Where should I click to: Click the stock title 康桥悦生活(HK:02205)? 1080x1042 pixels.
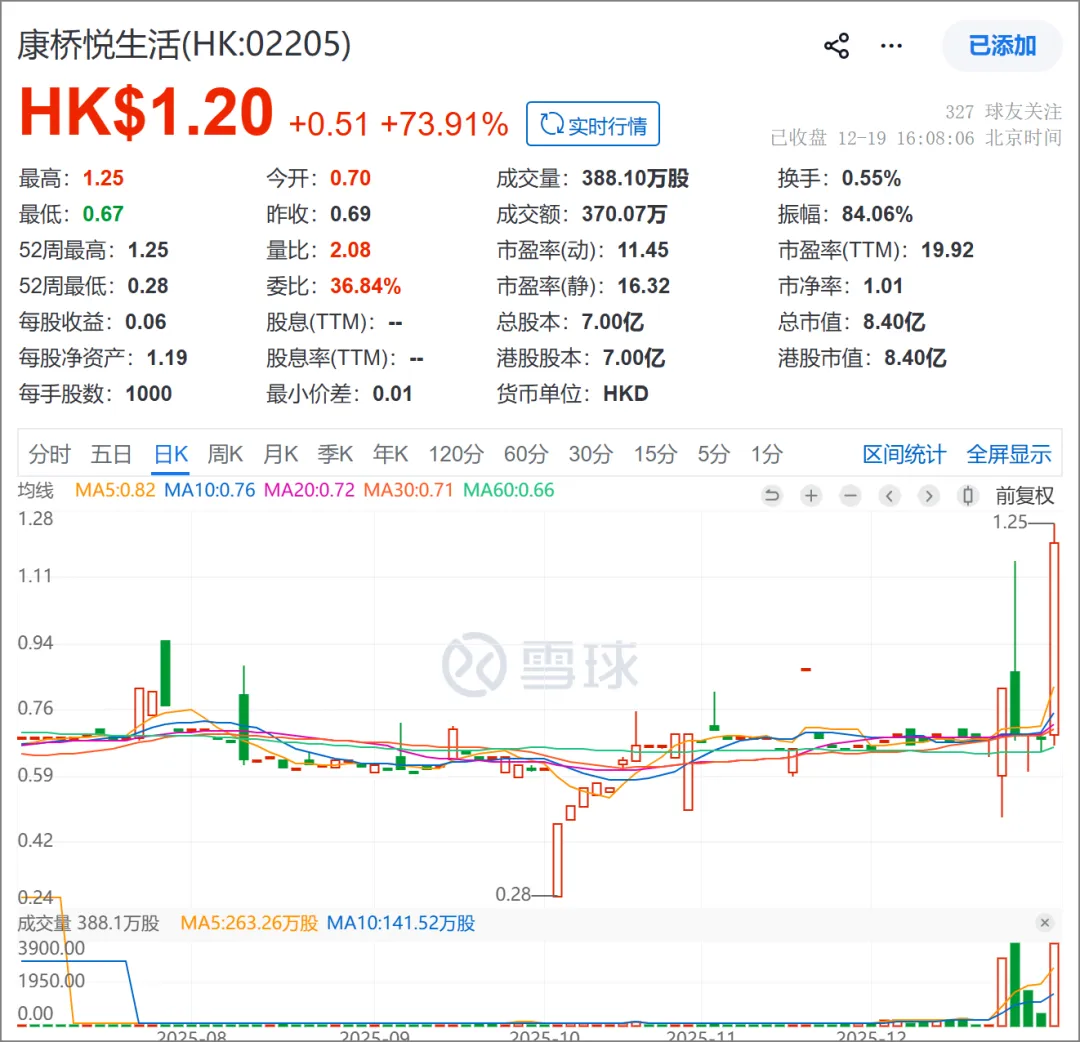184,45
